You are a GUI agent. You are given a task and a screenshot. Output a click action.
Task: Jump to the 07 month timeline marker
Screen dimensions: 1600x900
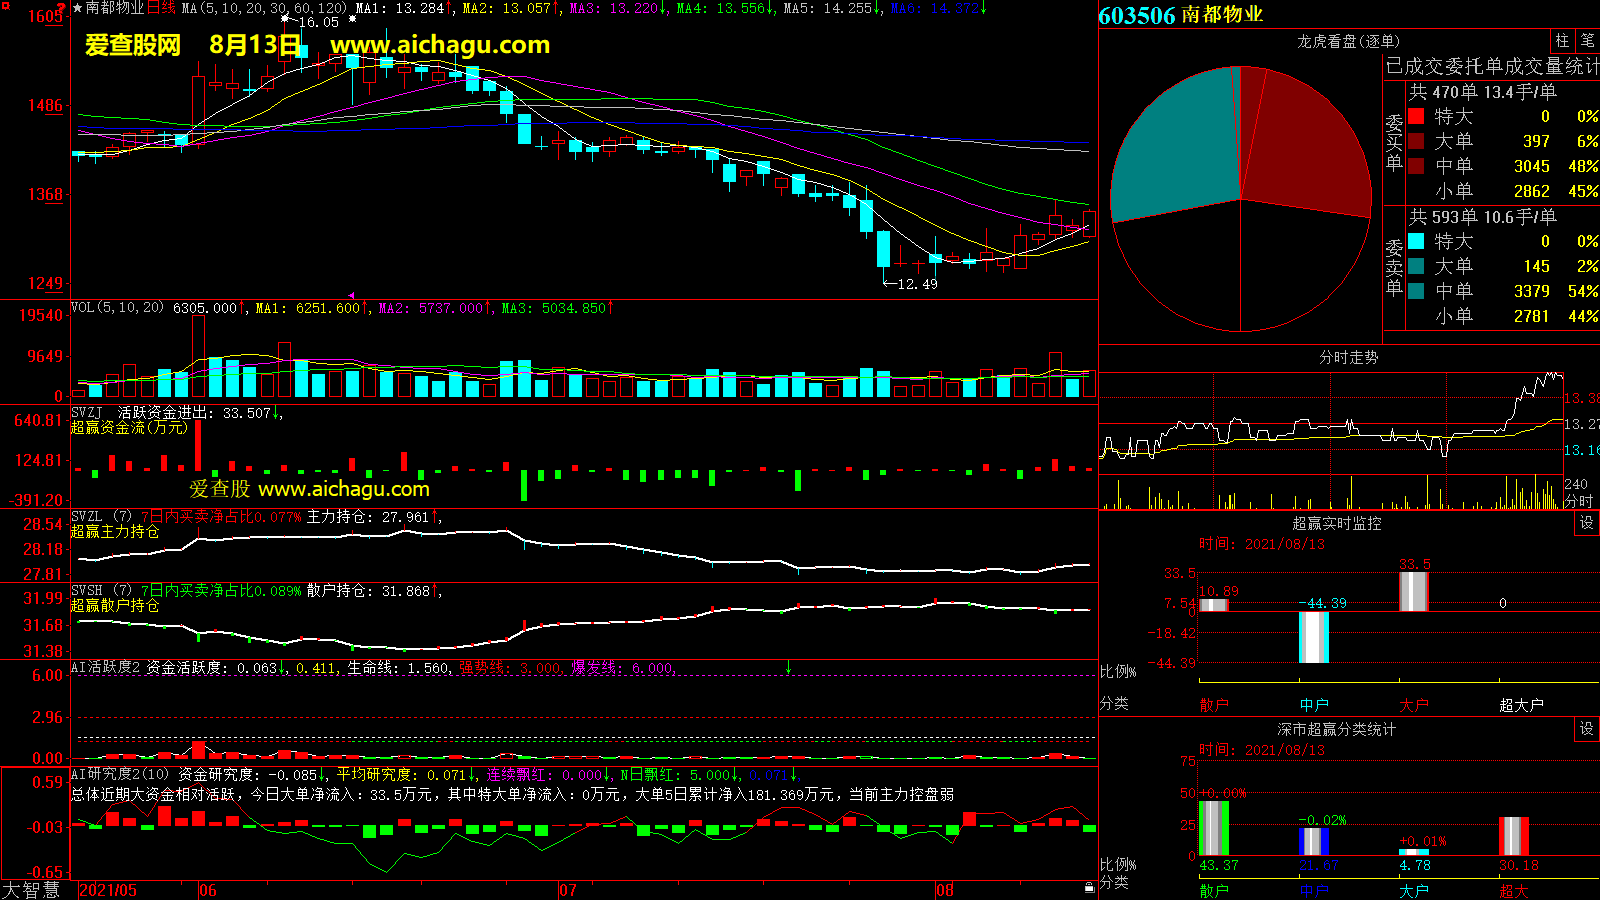tap(567, 890)
